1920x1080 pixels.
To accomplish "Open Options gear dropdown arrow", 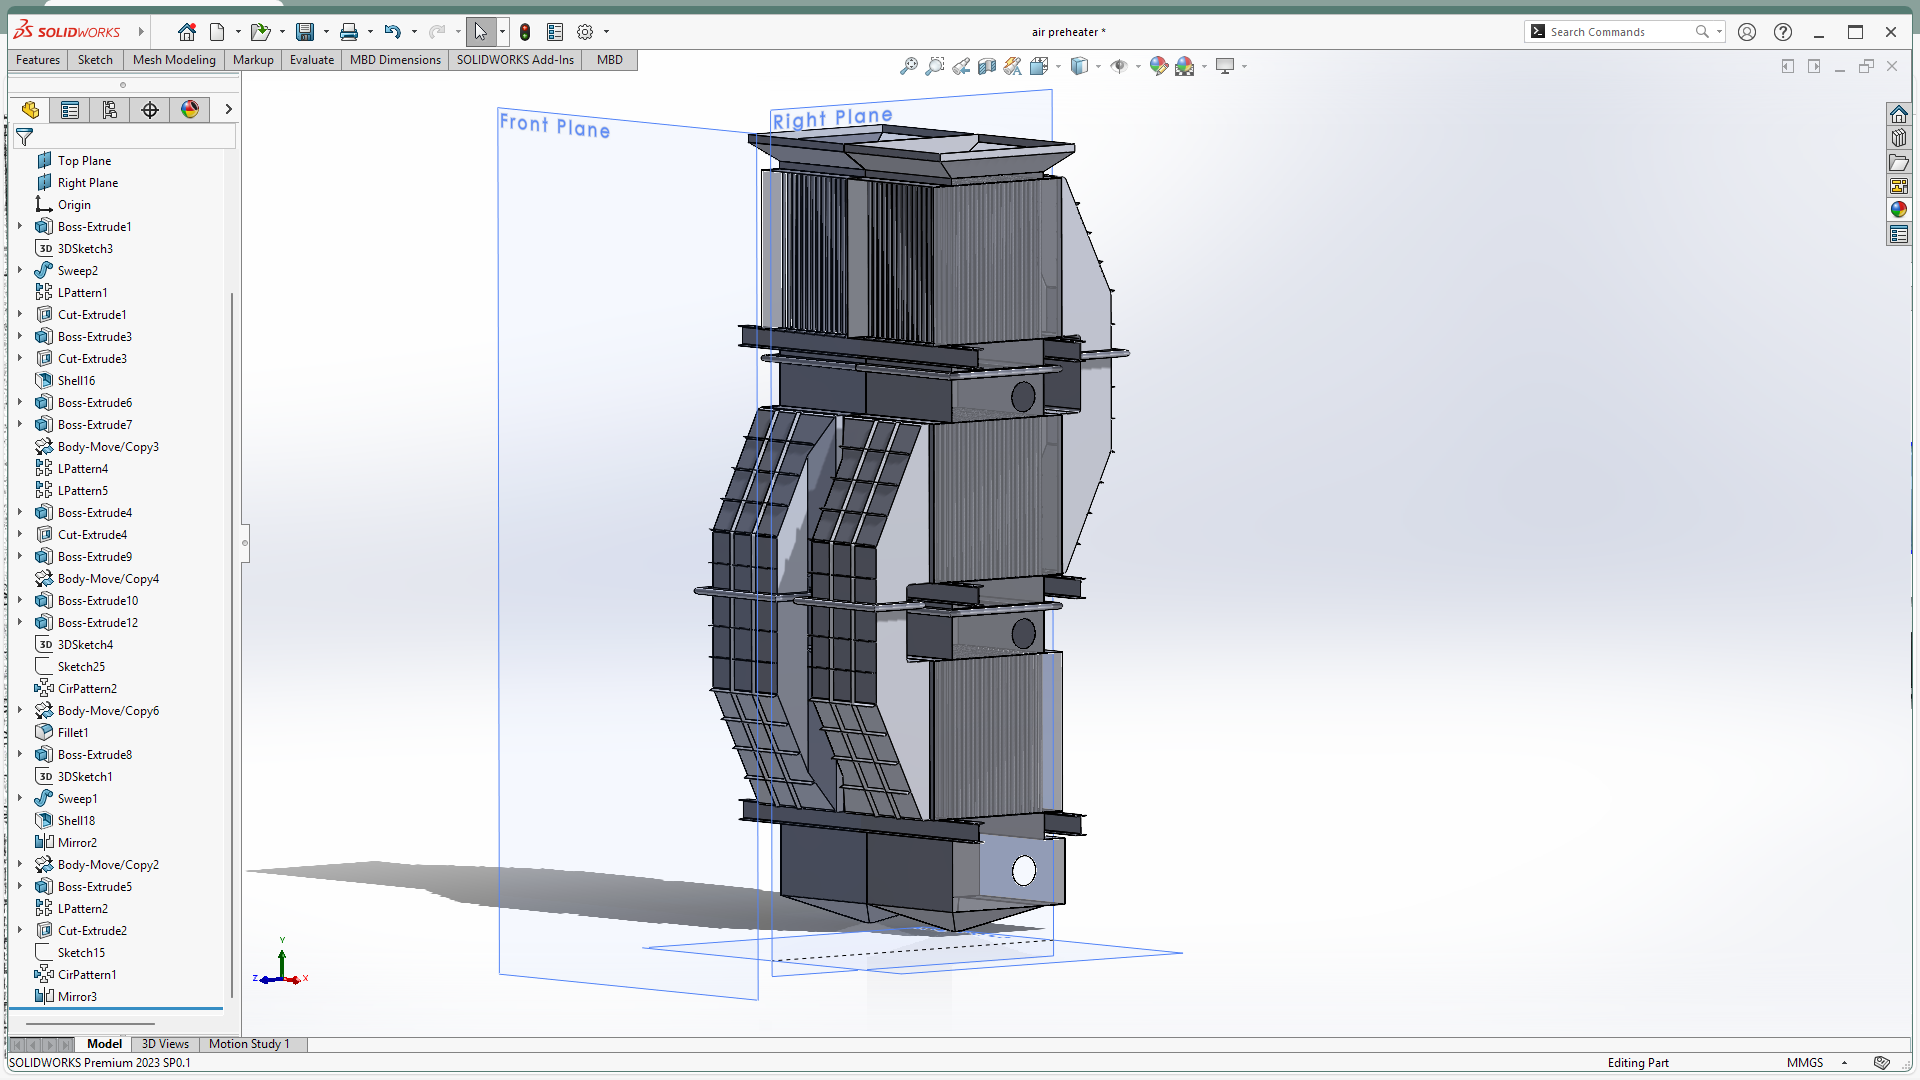I will [x=606, y=32].
